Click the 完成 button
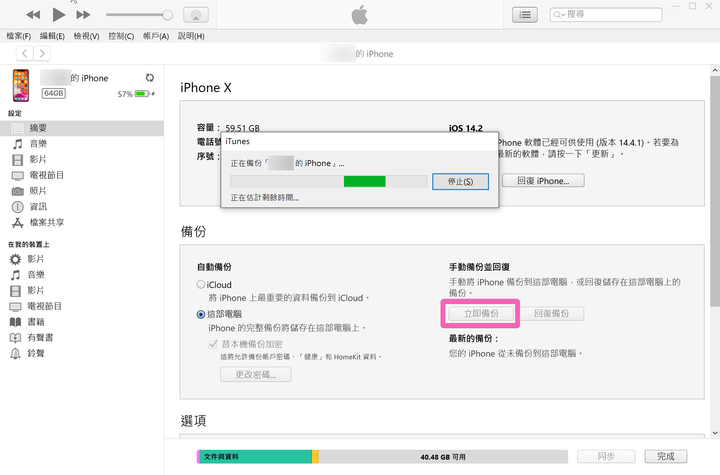720x475 pixels. click(666, 456)
